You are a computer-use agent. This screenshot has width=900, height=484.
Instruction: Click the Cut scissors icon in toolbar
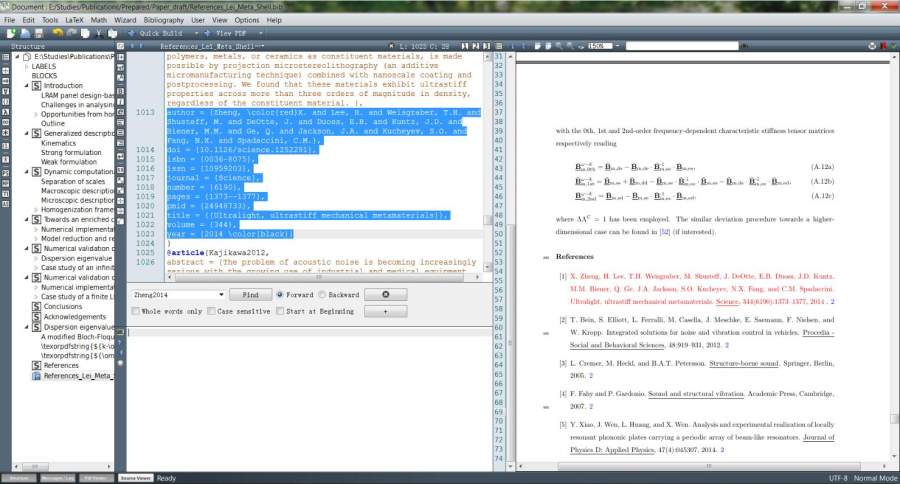pos(97,33)
